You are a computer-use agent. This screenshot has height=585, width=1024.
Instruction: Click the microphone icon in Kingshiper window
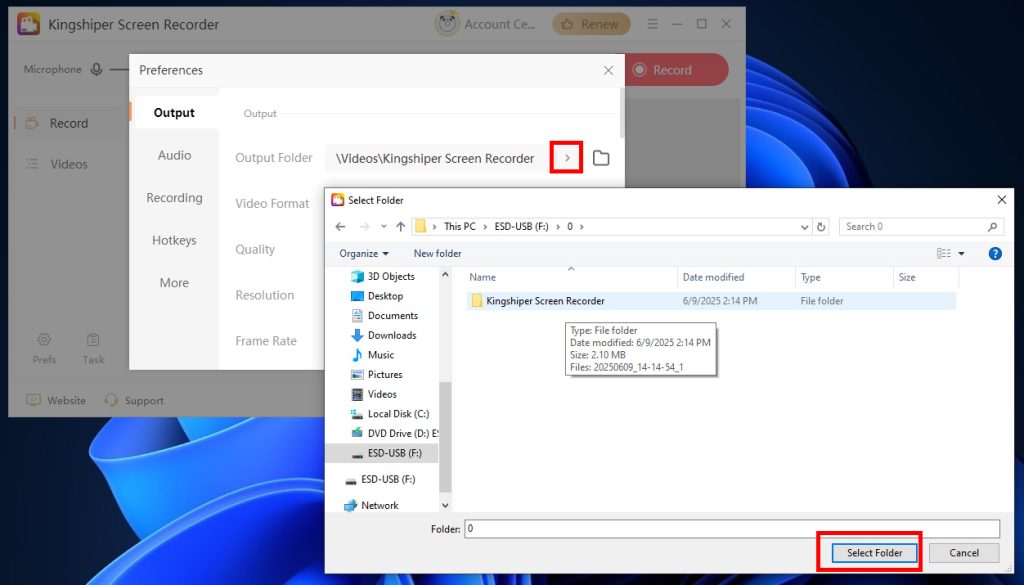(x=97, y=69)
